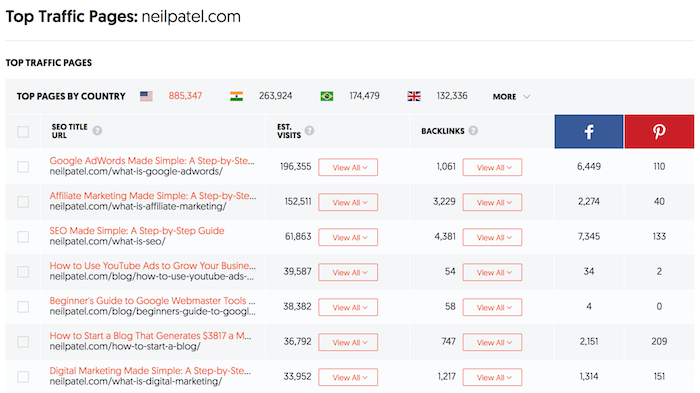Check the SEO Made Simple row checkbox

(23, 237)
